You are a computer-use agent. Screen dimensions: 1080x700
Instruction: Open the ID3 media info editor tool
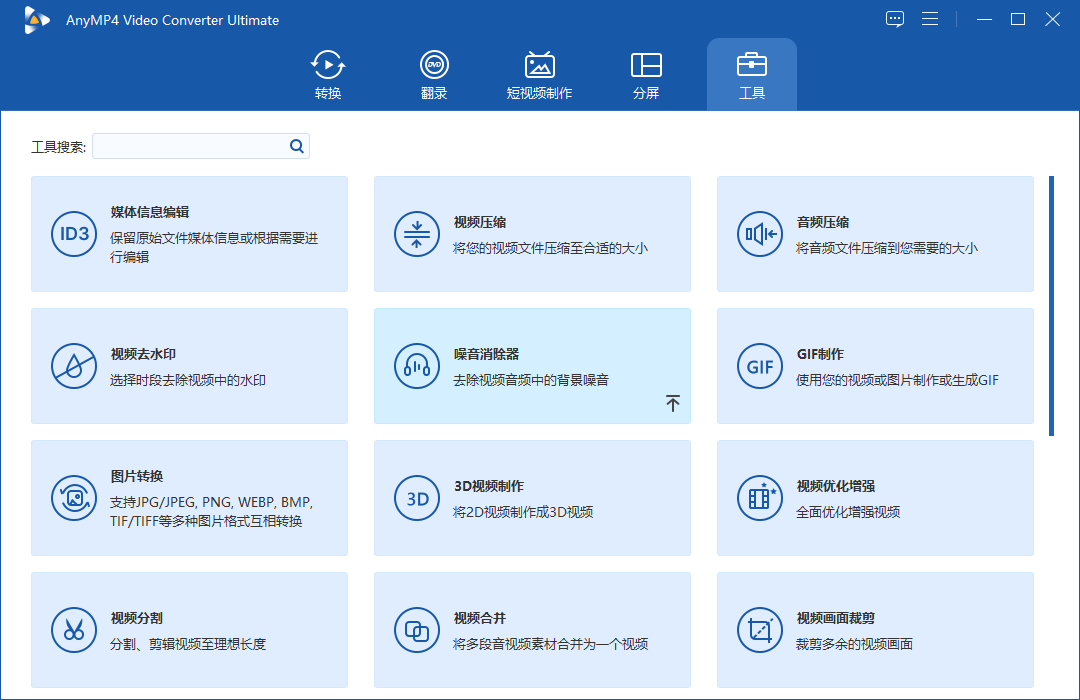(189, 234)
